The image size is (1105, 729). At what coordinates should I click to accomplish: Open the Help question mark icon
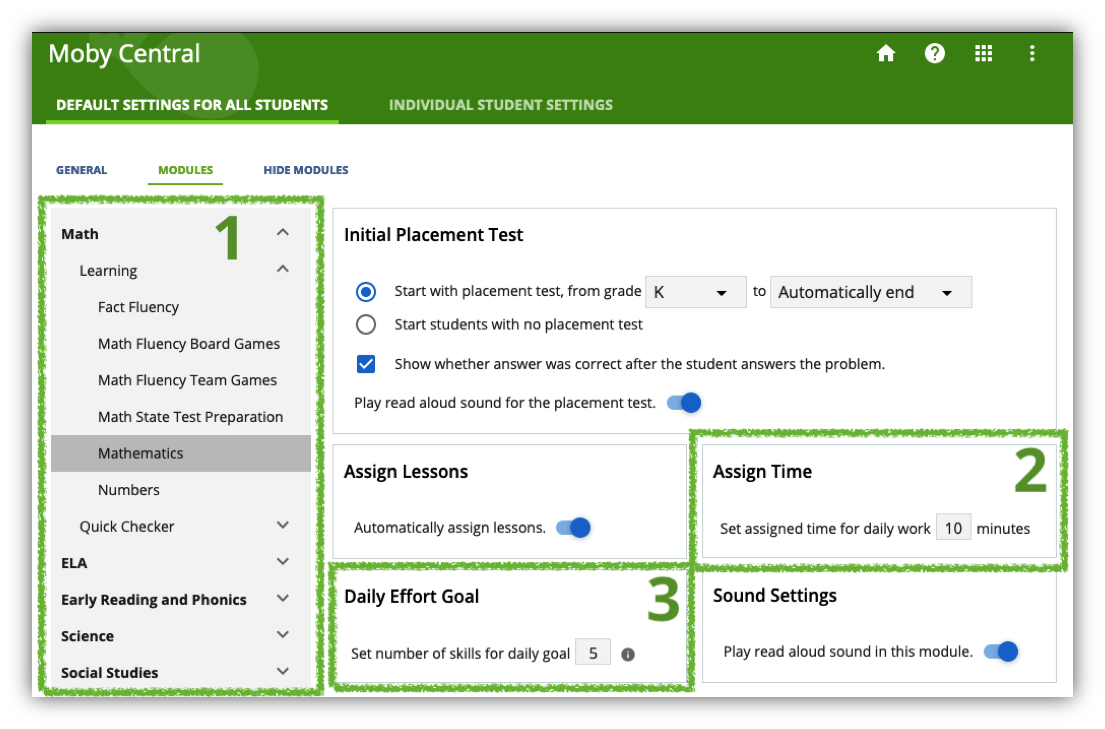[935, 53]
